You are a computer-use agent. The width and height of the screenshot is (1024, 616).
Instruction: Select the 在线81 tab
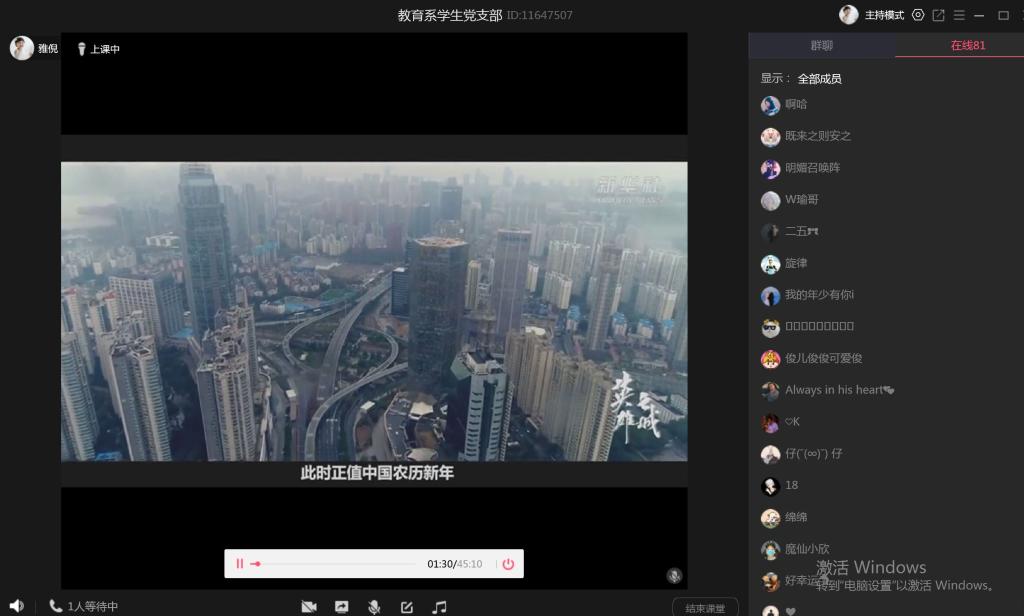pos(967,45)
